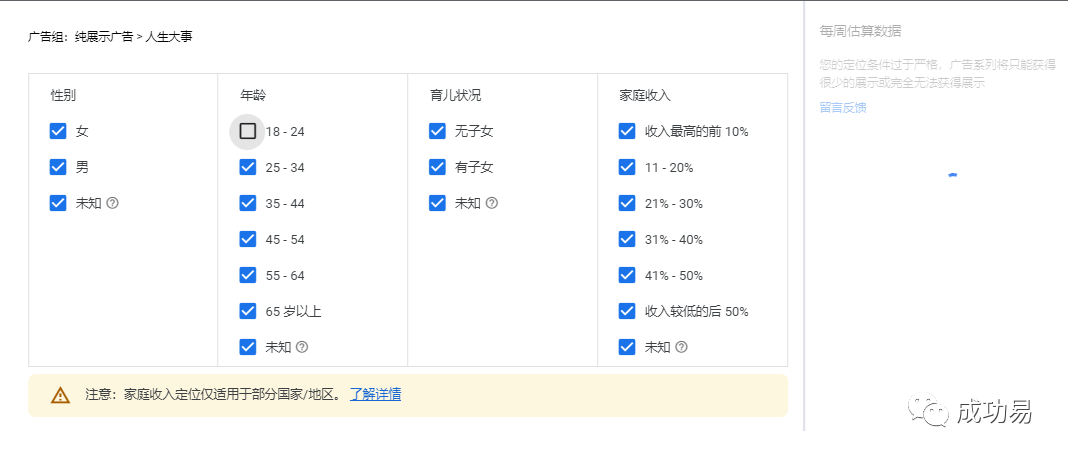The height and width of the screenshot is (458, 1068).
Task: Click 人生大事 in the breadcrumb
Action: pos(169,37)
